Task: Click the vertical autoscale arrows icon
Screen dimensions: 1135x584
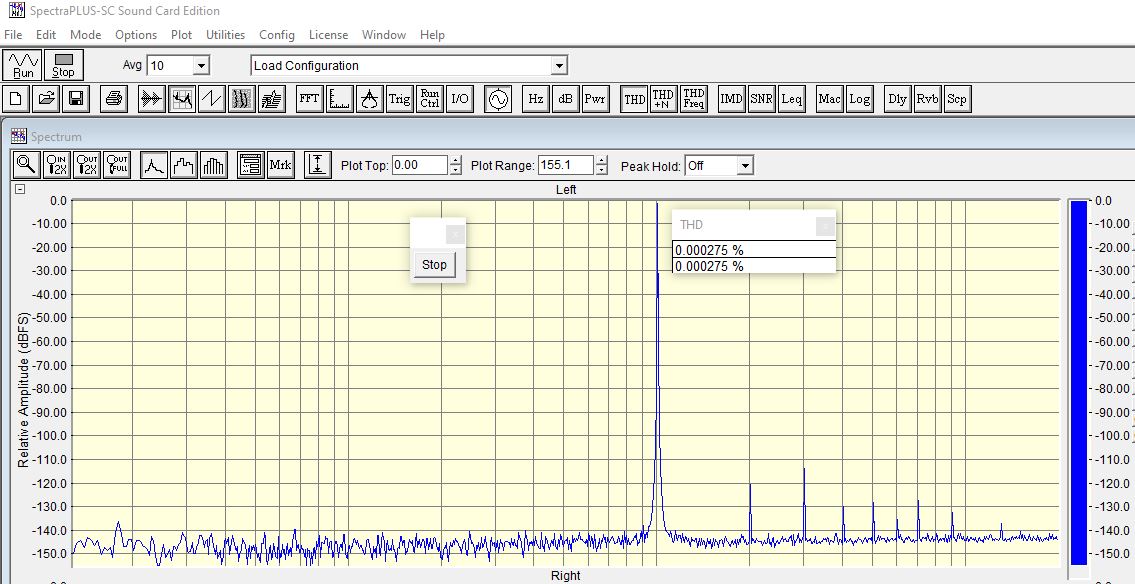Action: coord(318,165)
